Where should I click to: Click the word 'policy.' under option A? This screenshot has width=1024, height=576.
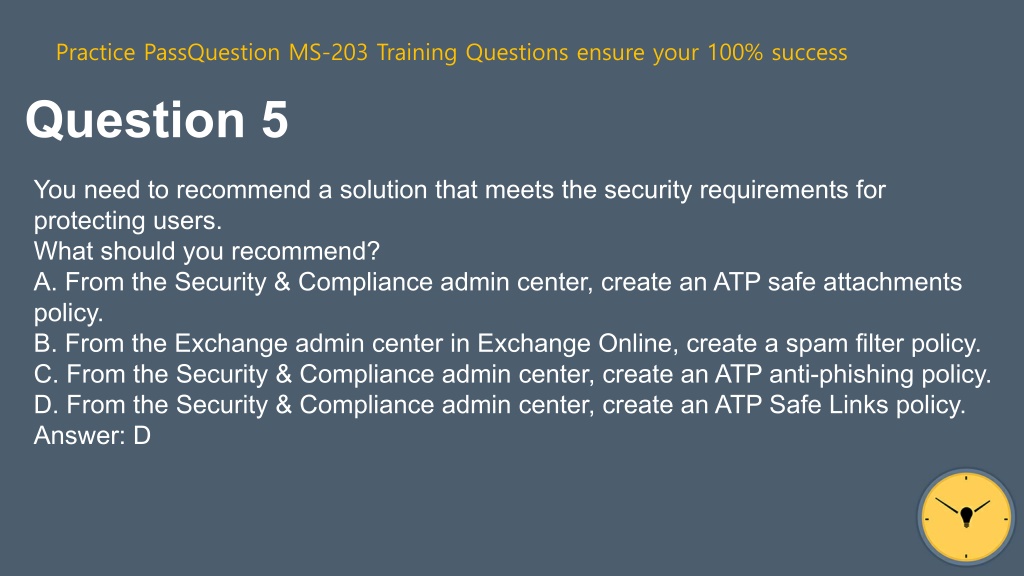[x=69, y=313]
